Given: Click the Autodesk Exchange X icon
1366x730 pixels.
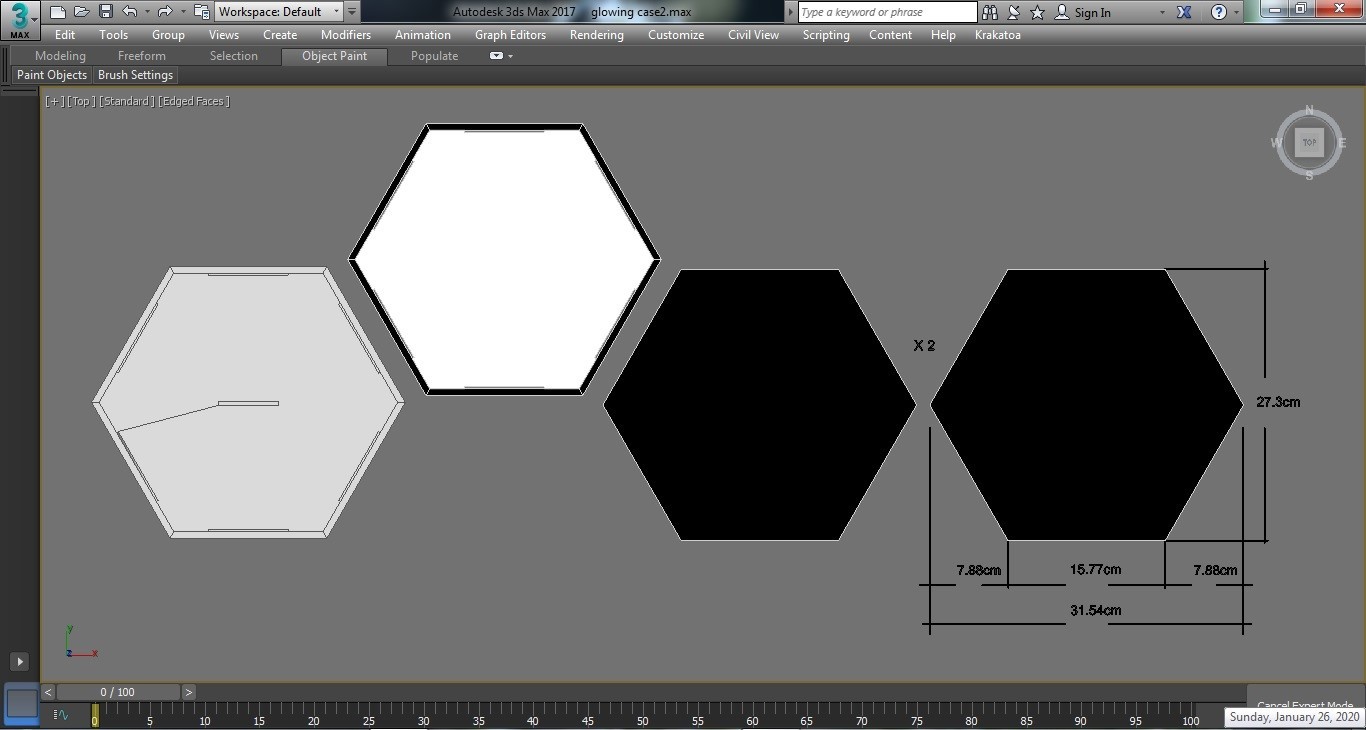Looking at the screenshot, I should 1184,12.
